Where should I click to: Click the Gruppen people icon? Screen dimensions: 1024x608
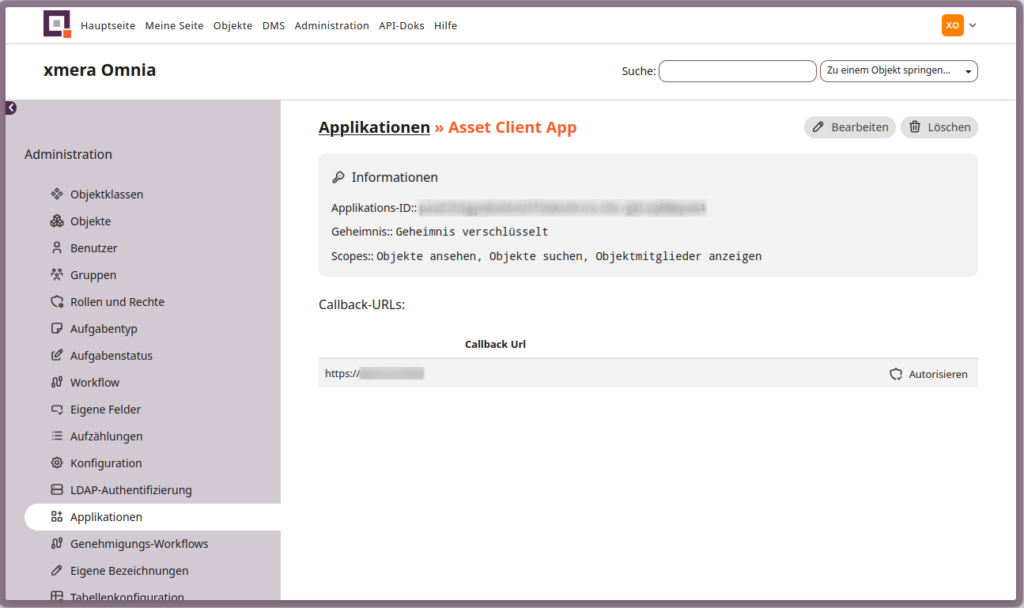pos(57,274)
